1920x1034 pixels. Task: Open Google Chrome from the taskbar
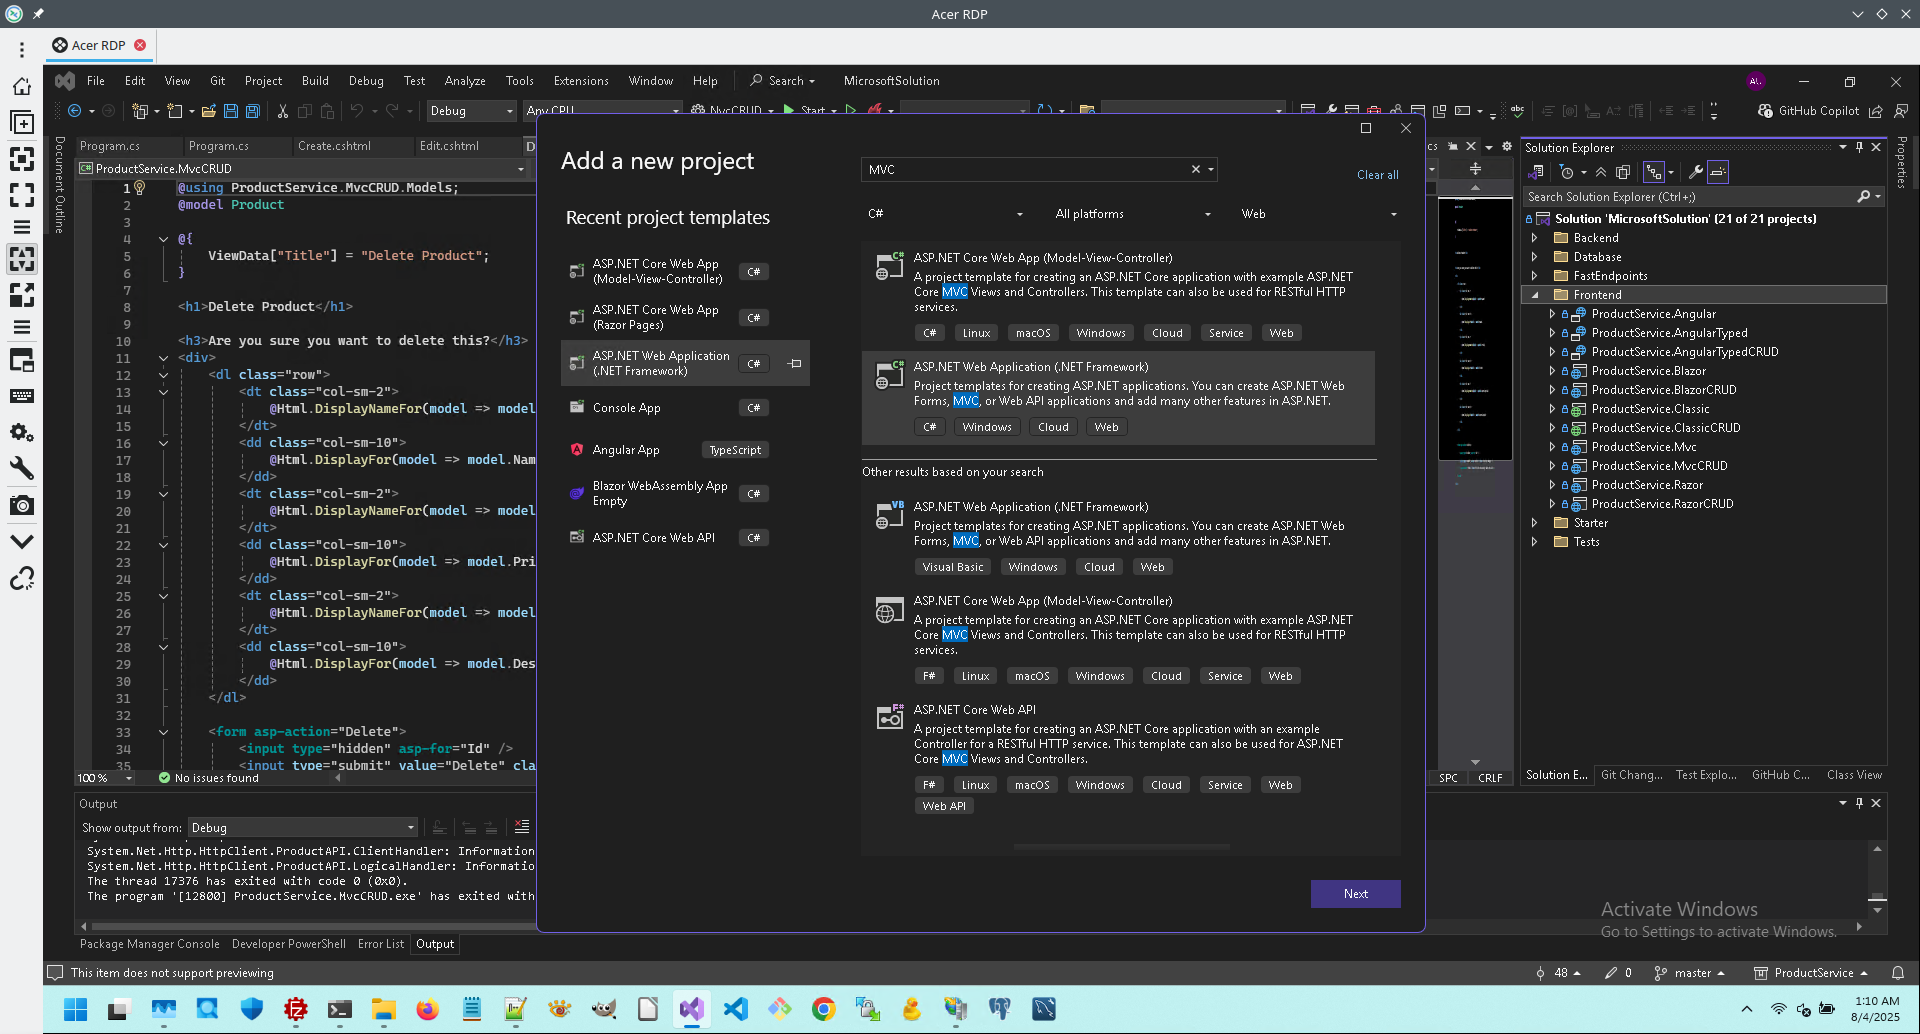click(823, 1009)
